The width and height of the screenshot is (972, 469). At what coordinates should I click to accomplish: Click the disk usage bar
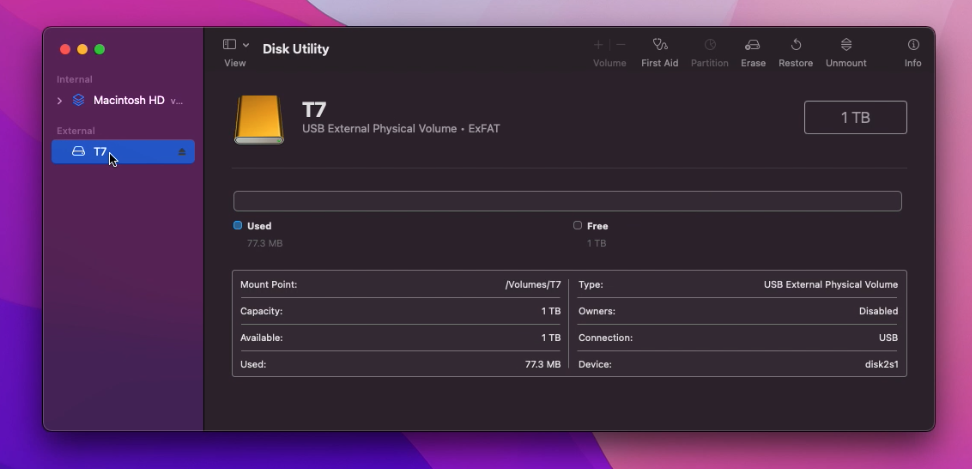click(567, 201)
